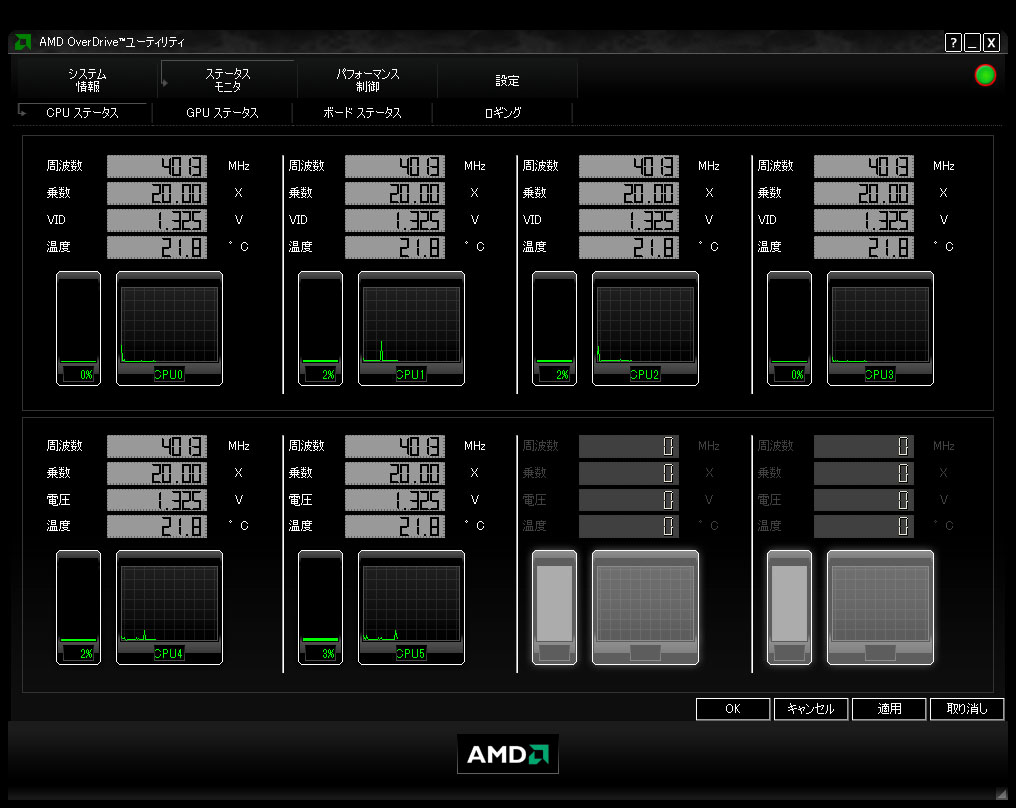Image resolution: width=1016 pixels, height=808 pixels.
Task: Click the CPU3 load bar gauge
Action: click(x=789, y=329)
